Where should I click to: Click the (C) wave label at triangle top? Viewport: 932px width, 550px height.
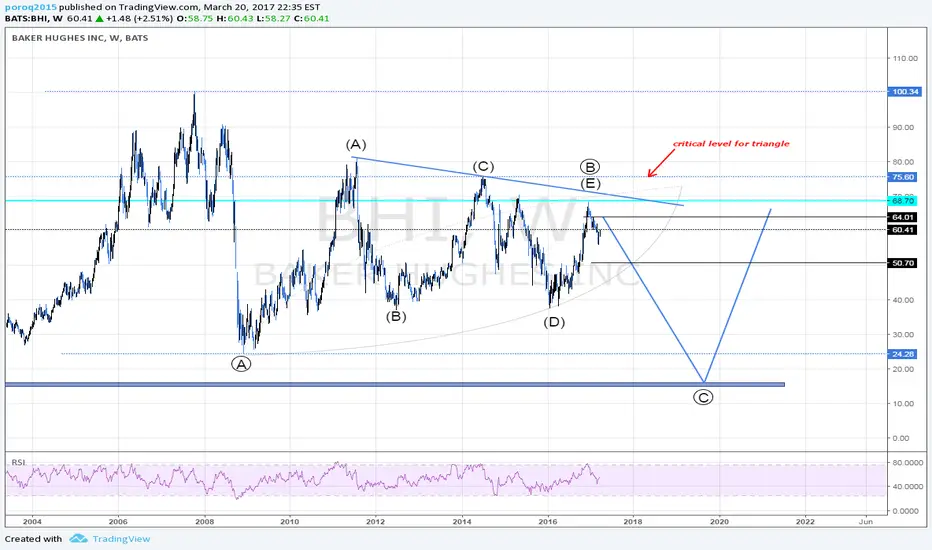pos(483,166)
